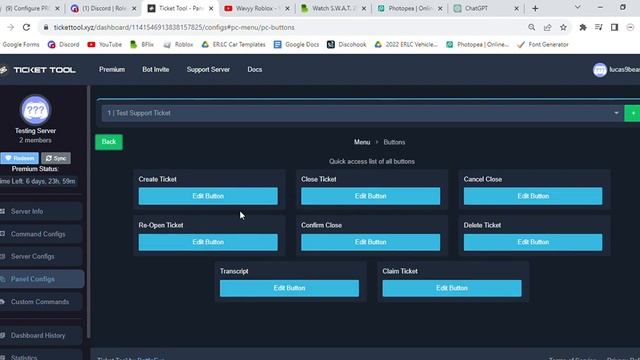Select Panel Configs in the sidebar
This screenshot has width=640, height=360.
[x=42, y=279]
